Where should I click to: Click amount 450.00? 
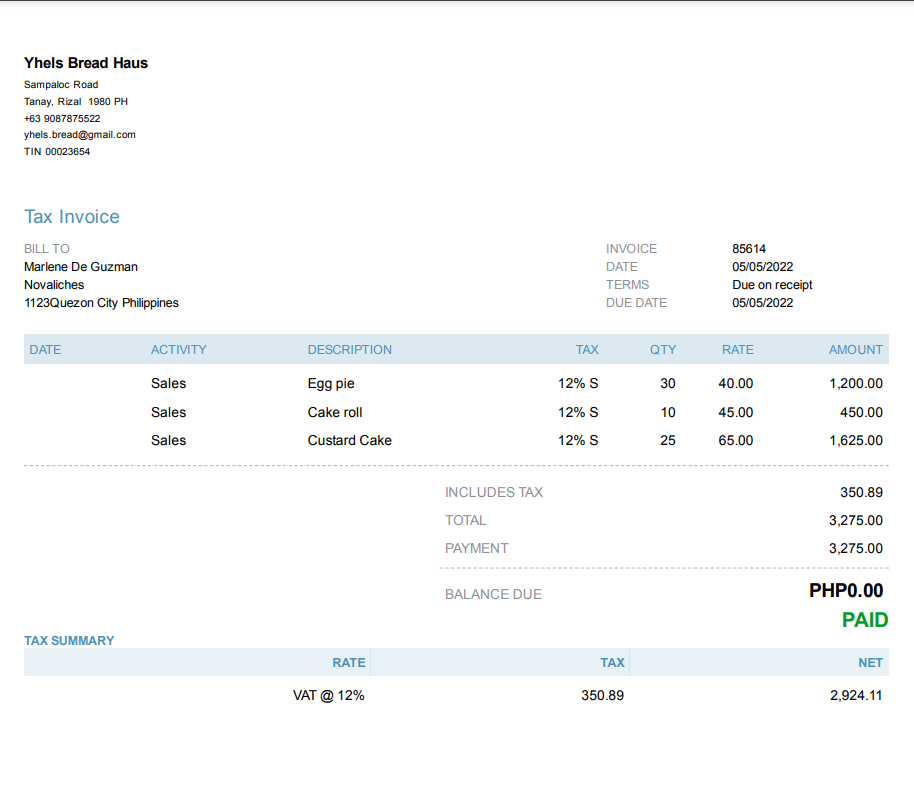click(862, 413)
